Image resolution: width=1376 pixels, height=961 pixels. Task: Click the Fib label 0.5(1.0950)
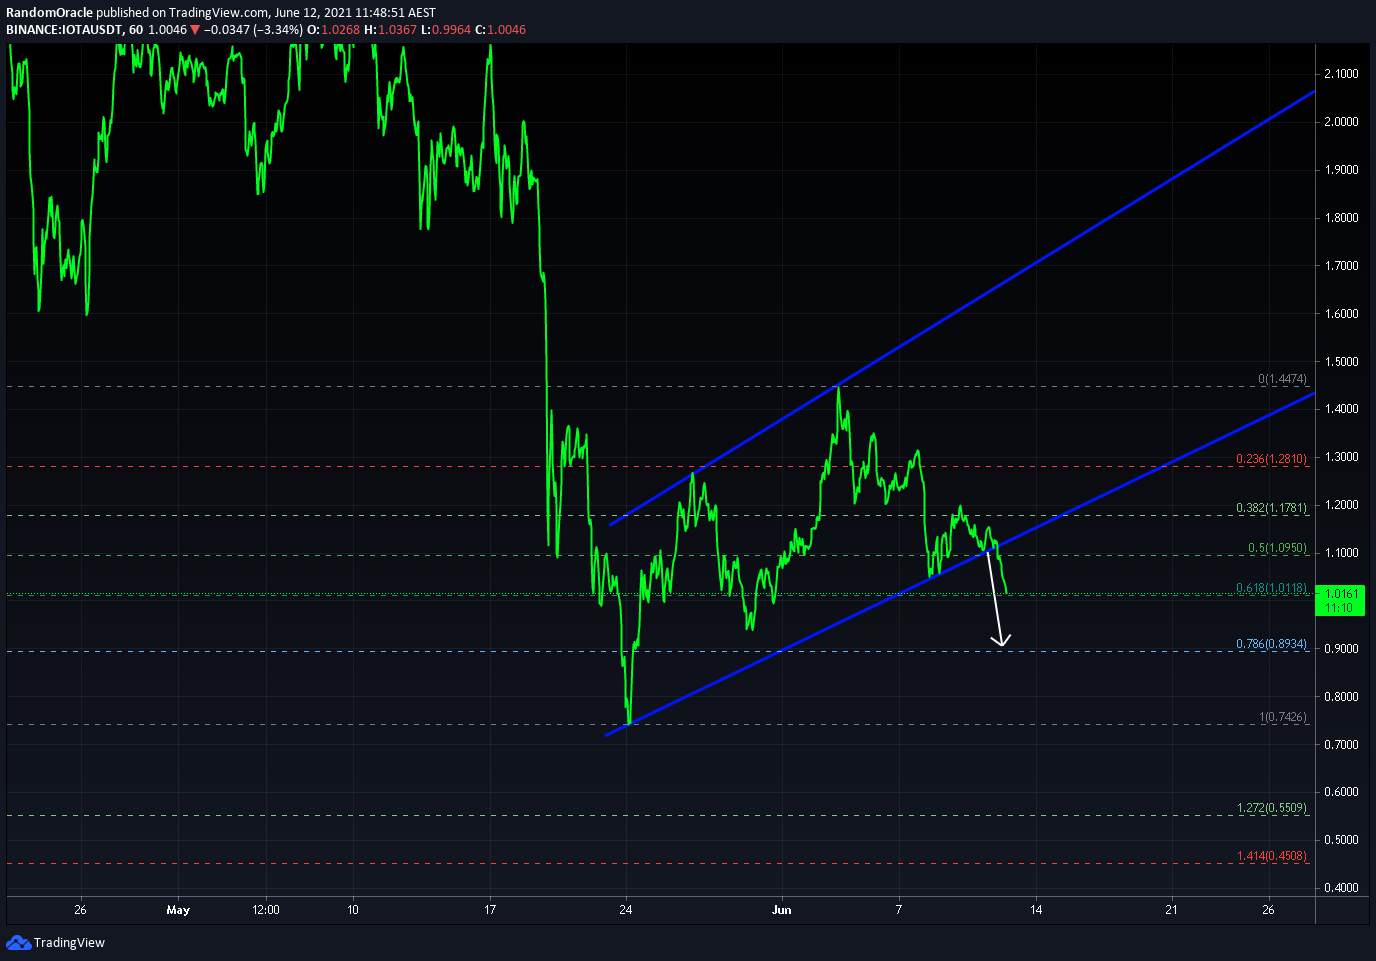[1277, 548]
